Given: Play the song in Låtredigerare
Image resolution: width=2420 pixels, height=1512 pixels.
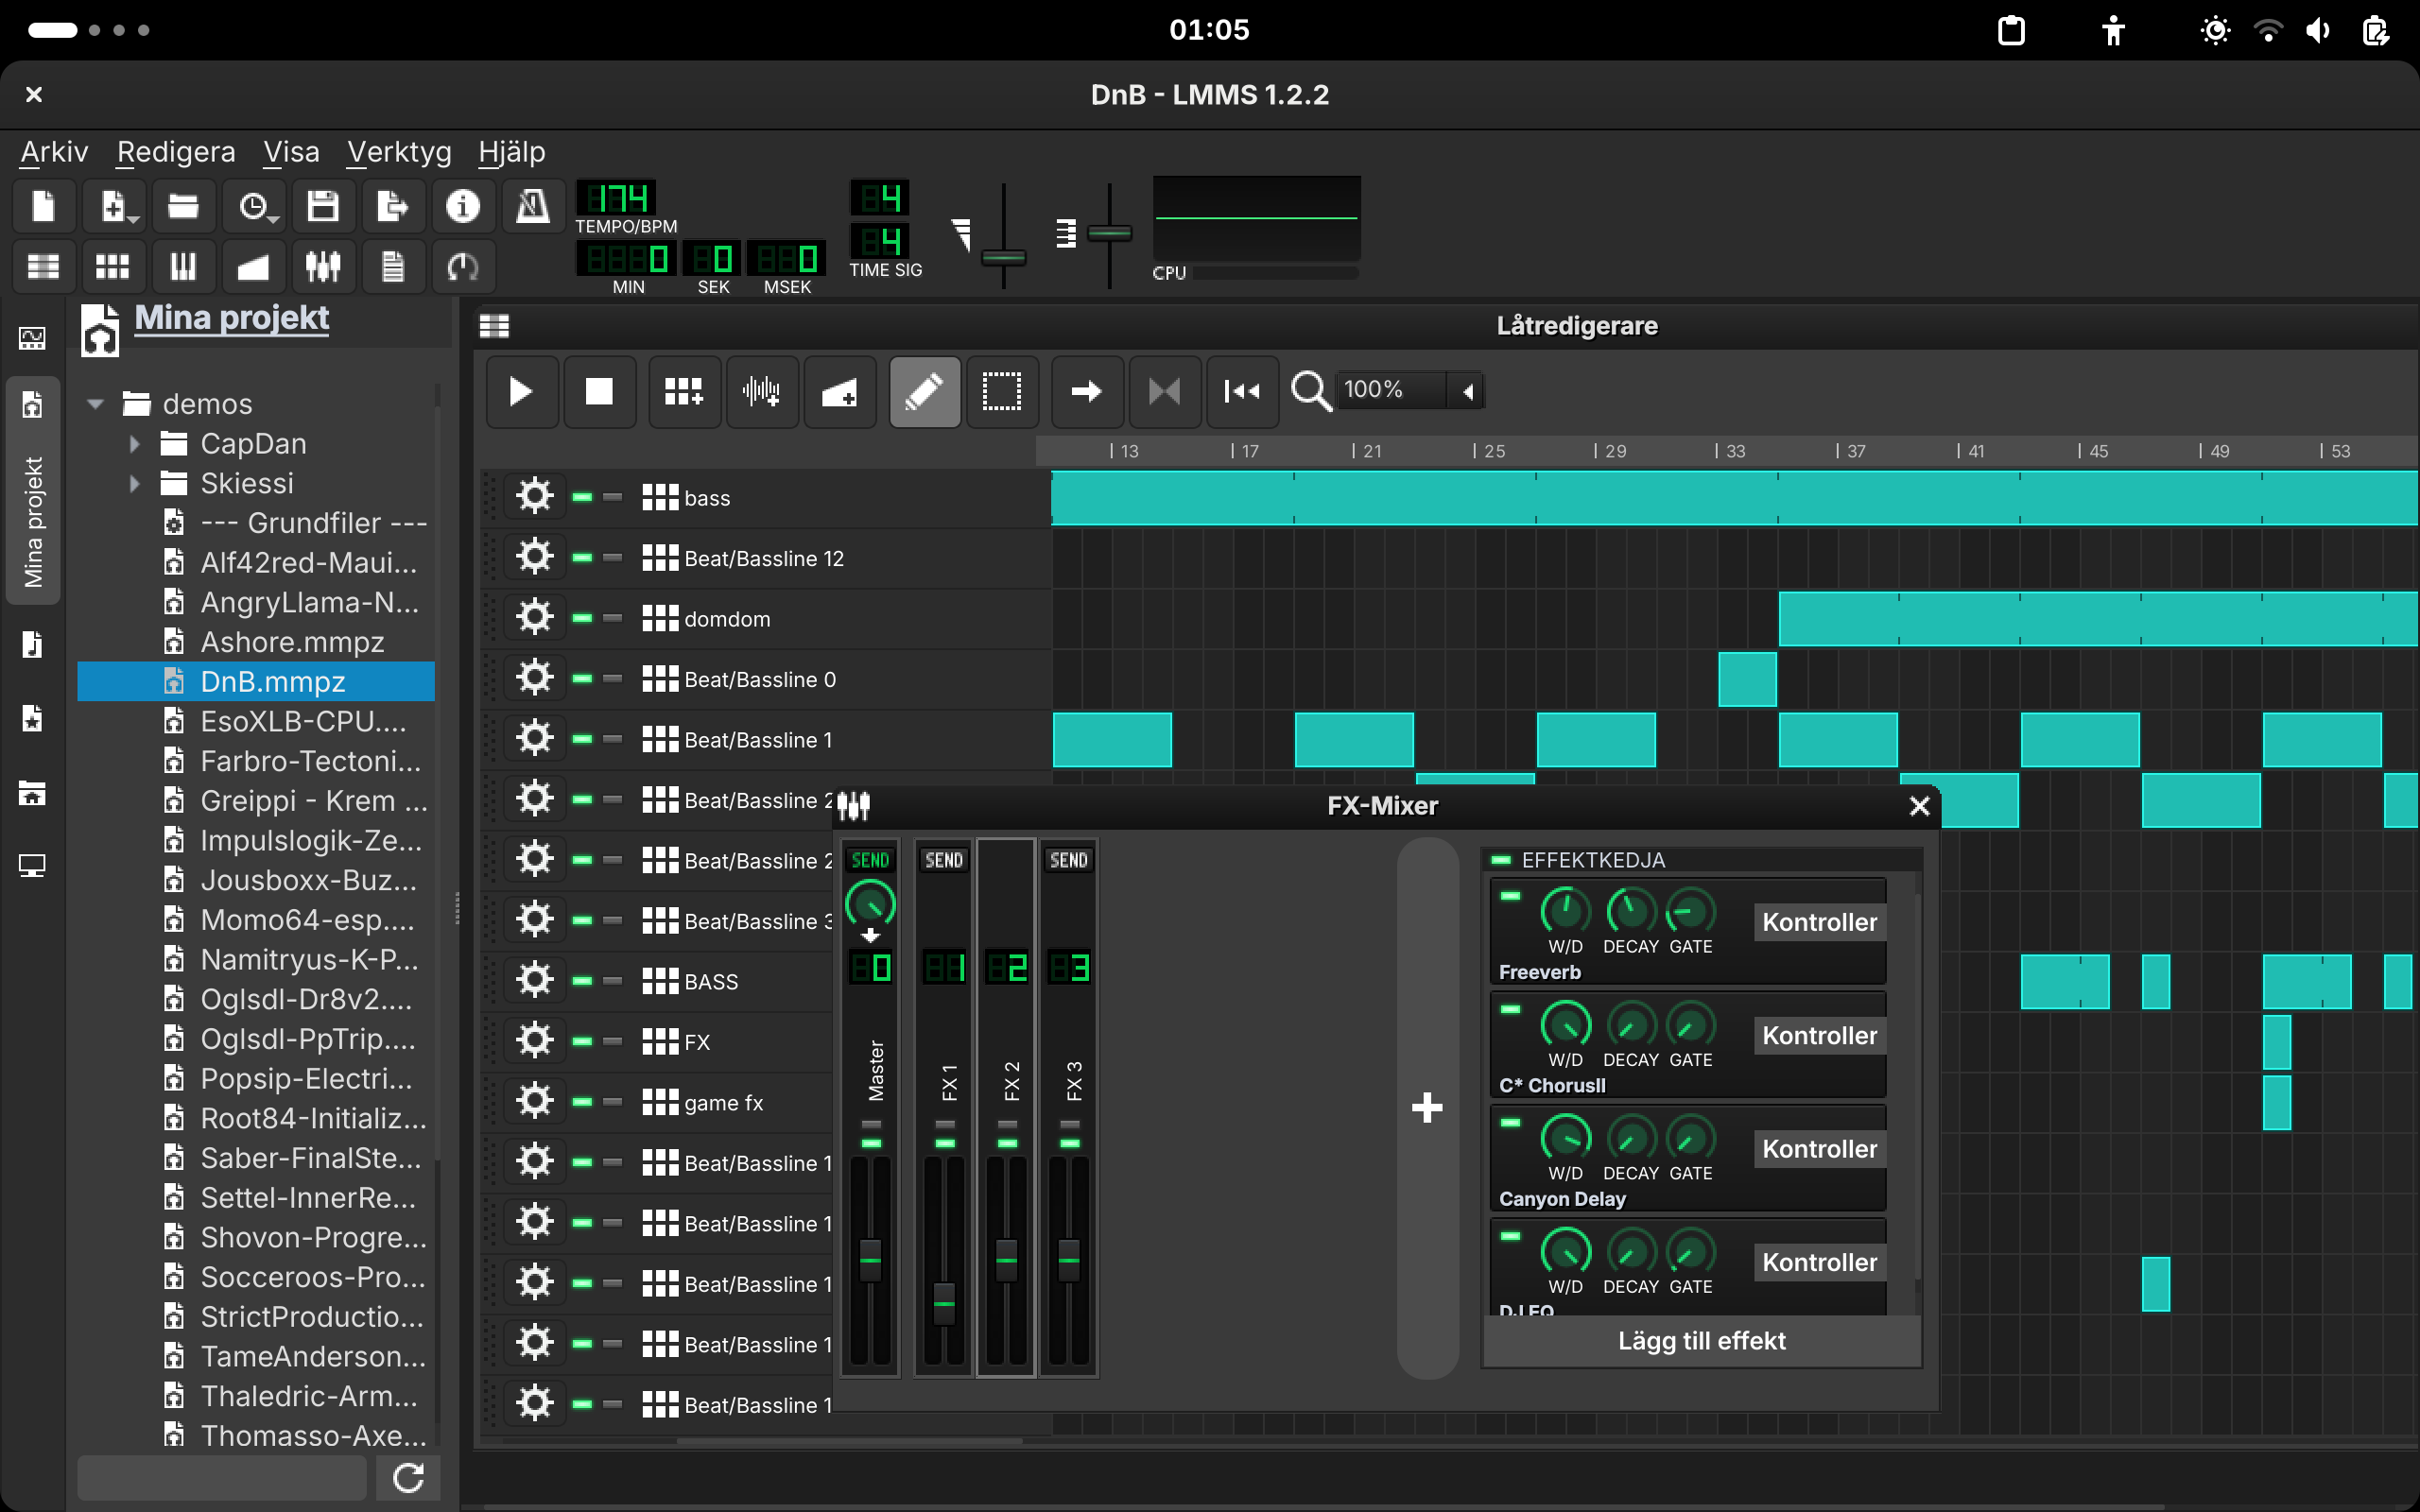Looking at the screenshot, I should click(x=521, y=391).
